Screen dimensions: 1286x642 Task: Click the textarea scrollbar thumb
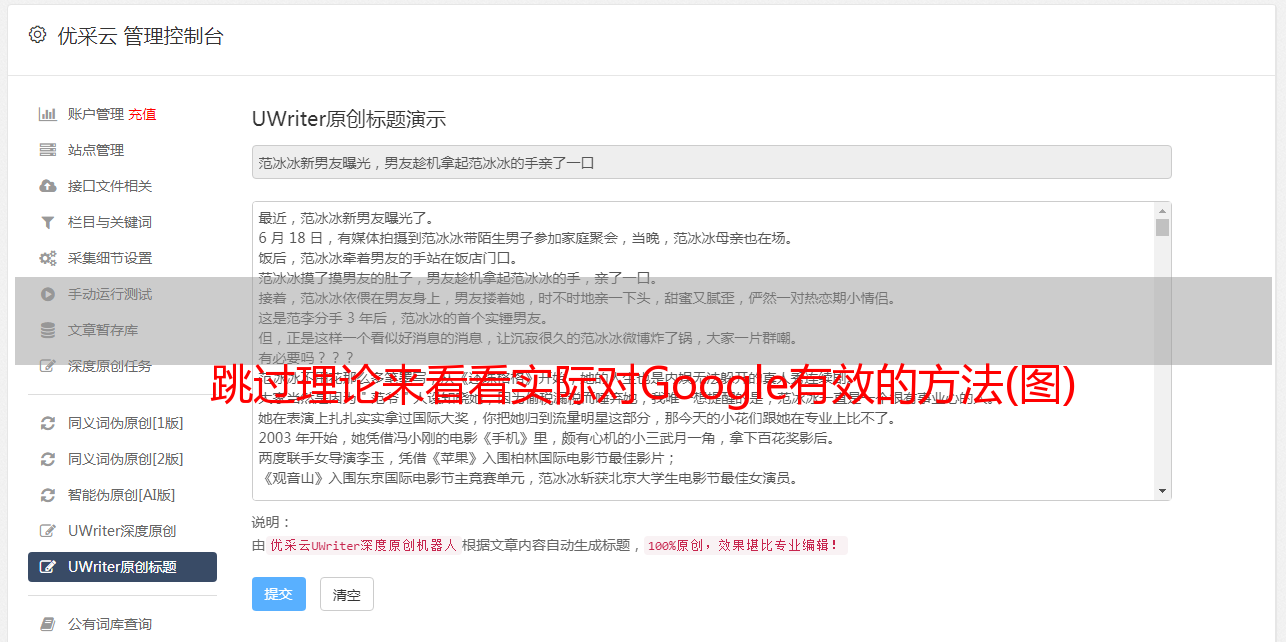(1162, 227)
